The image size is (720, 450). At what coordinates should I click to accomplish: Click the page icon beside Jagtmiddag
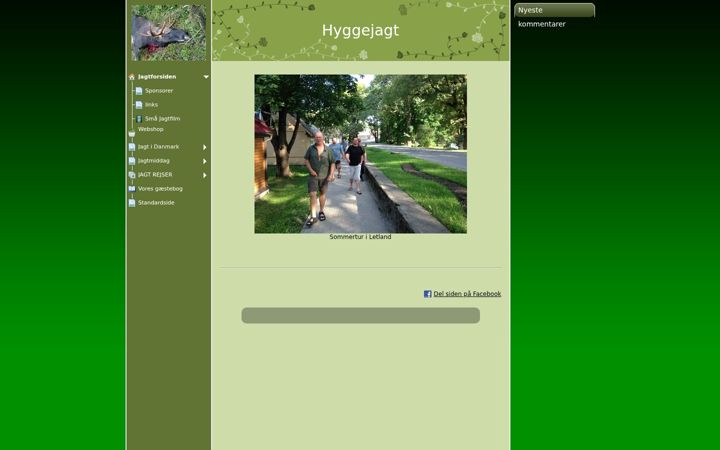[x=132, y=161]
